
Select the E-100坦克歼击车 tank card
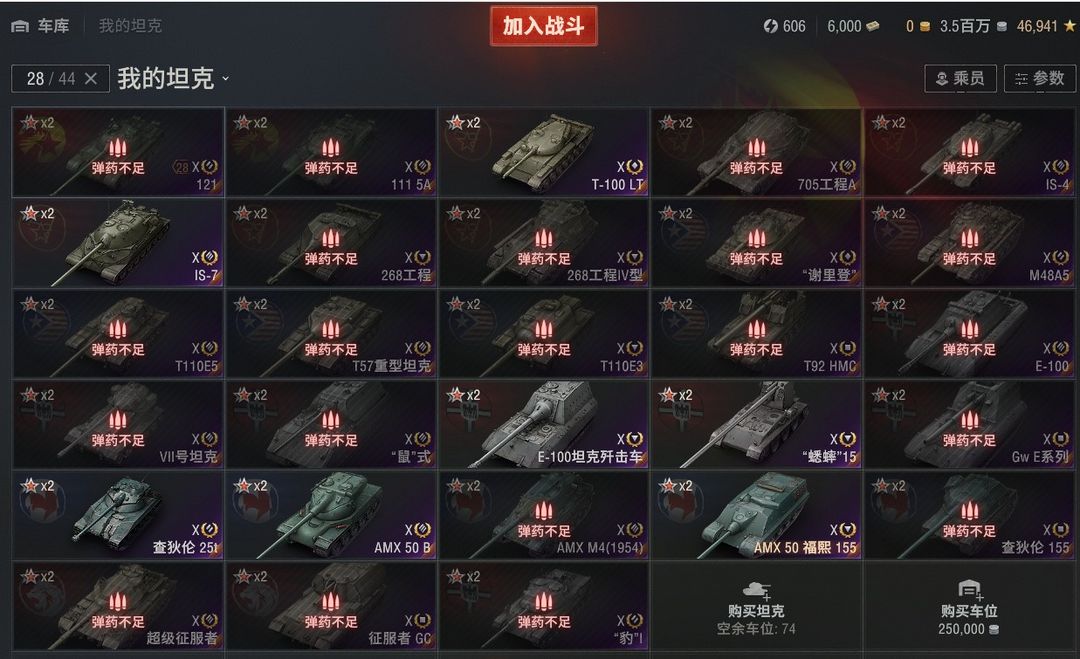point(543,424)
